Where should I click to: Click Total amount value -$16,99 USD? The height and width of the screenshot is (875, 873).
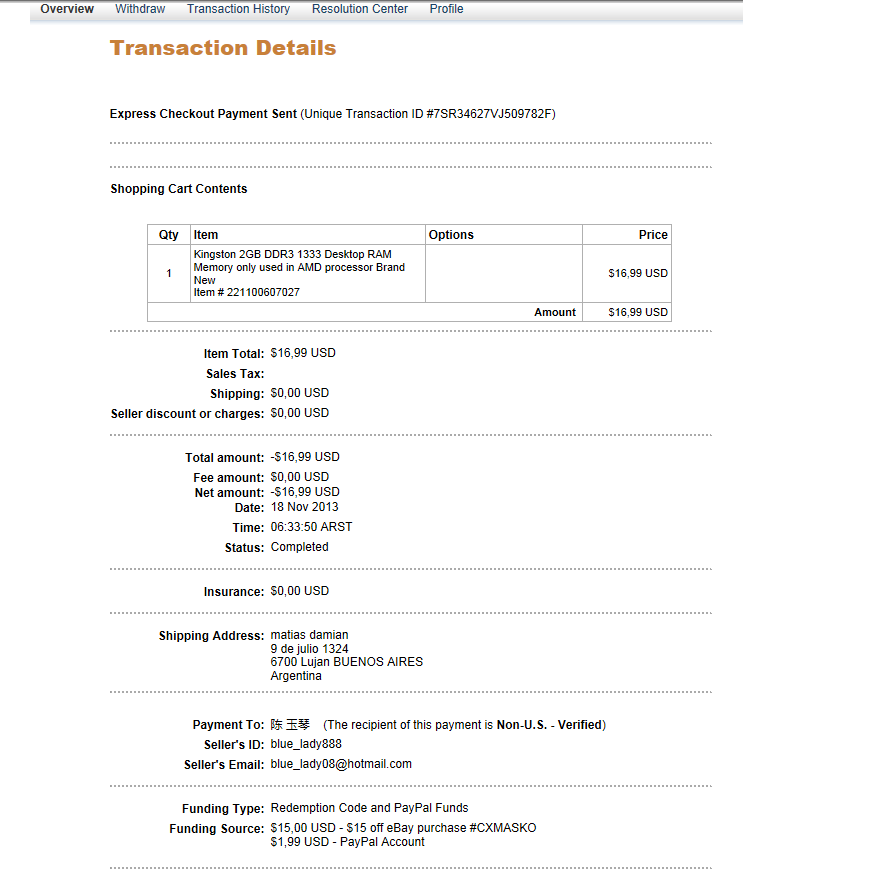(305, 457)
